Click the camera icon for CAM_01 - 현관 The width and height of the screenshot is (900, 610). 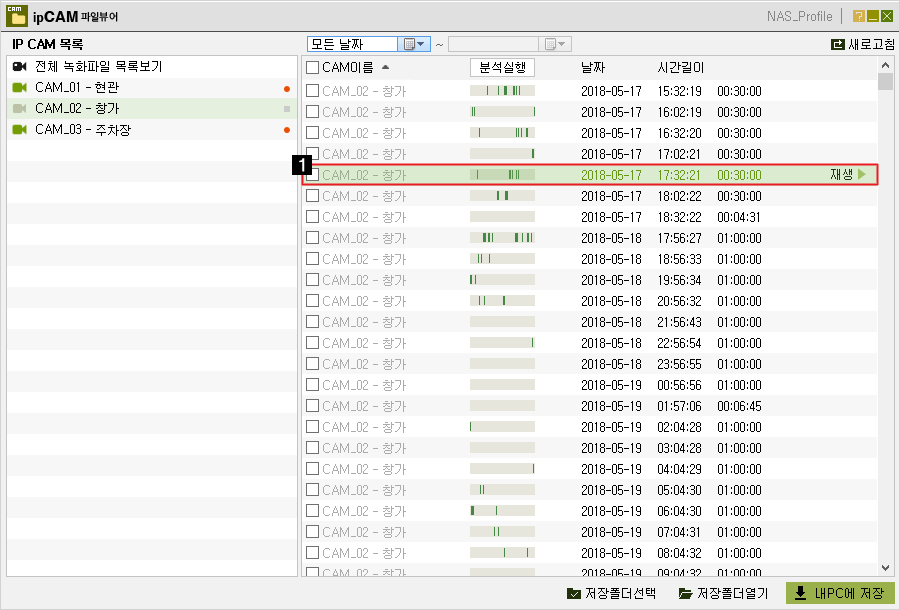coord(20,88)
